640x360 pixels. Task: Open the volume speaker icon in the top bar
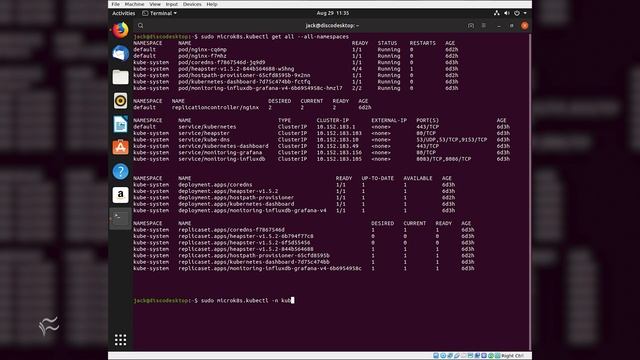[x=507, y=13]
